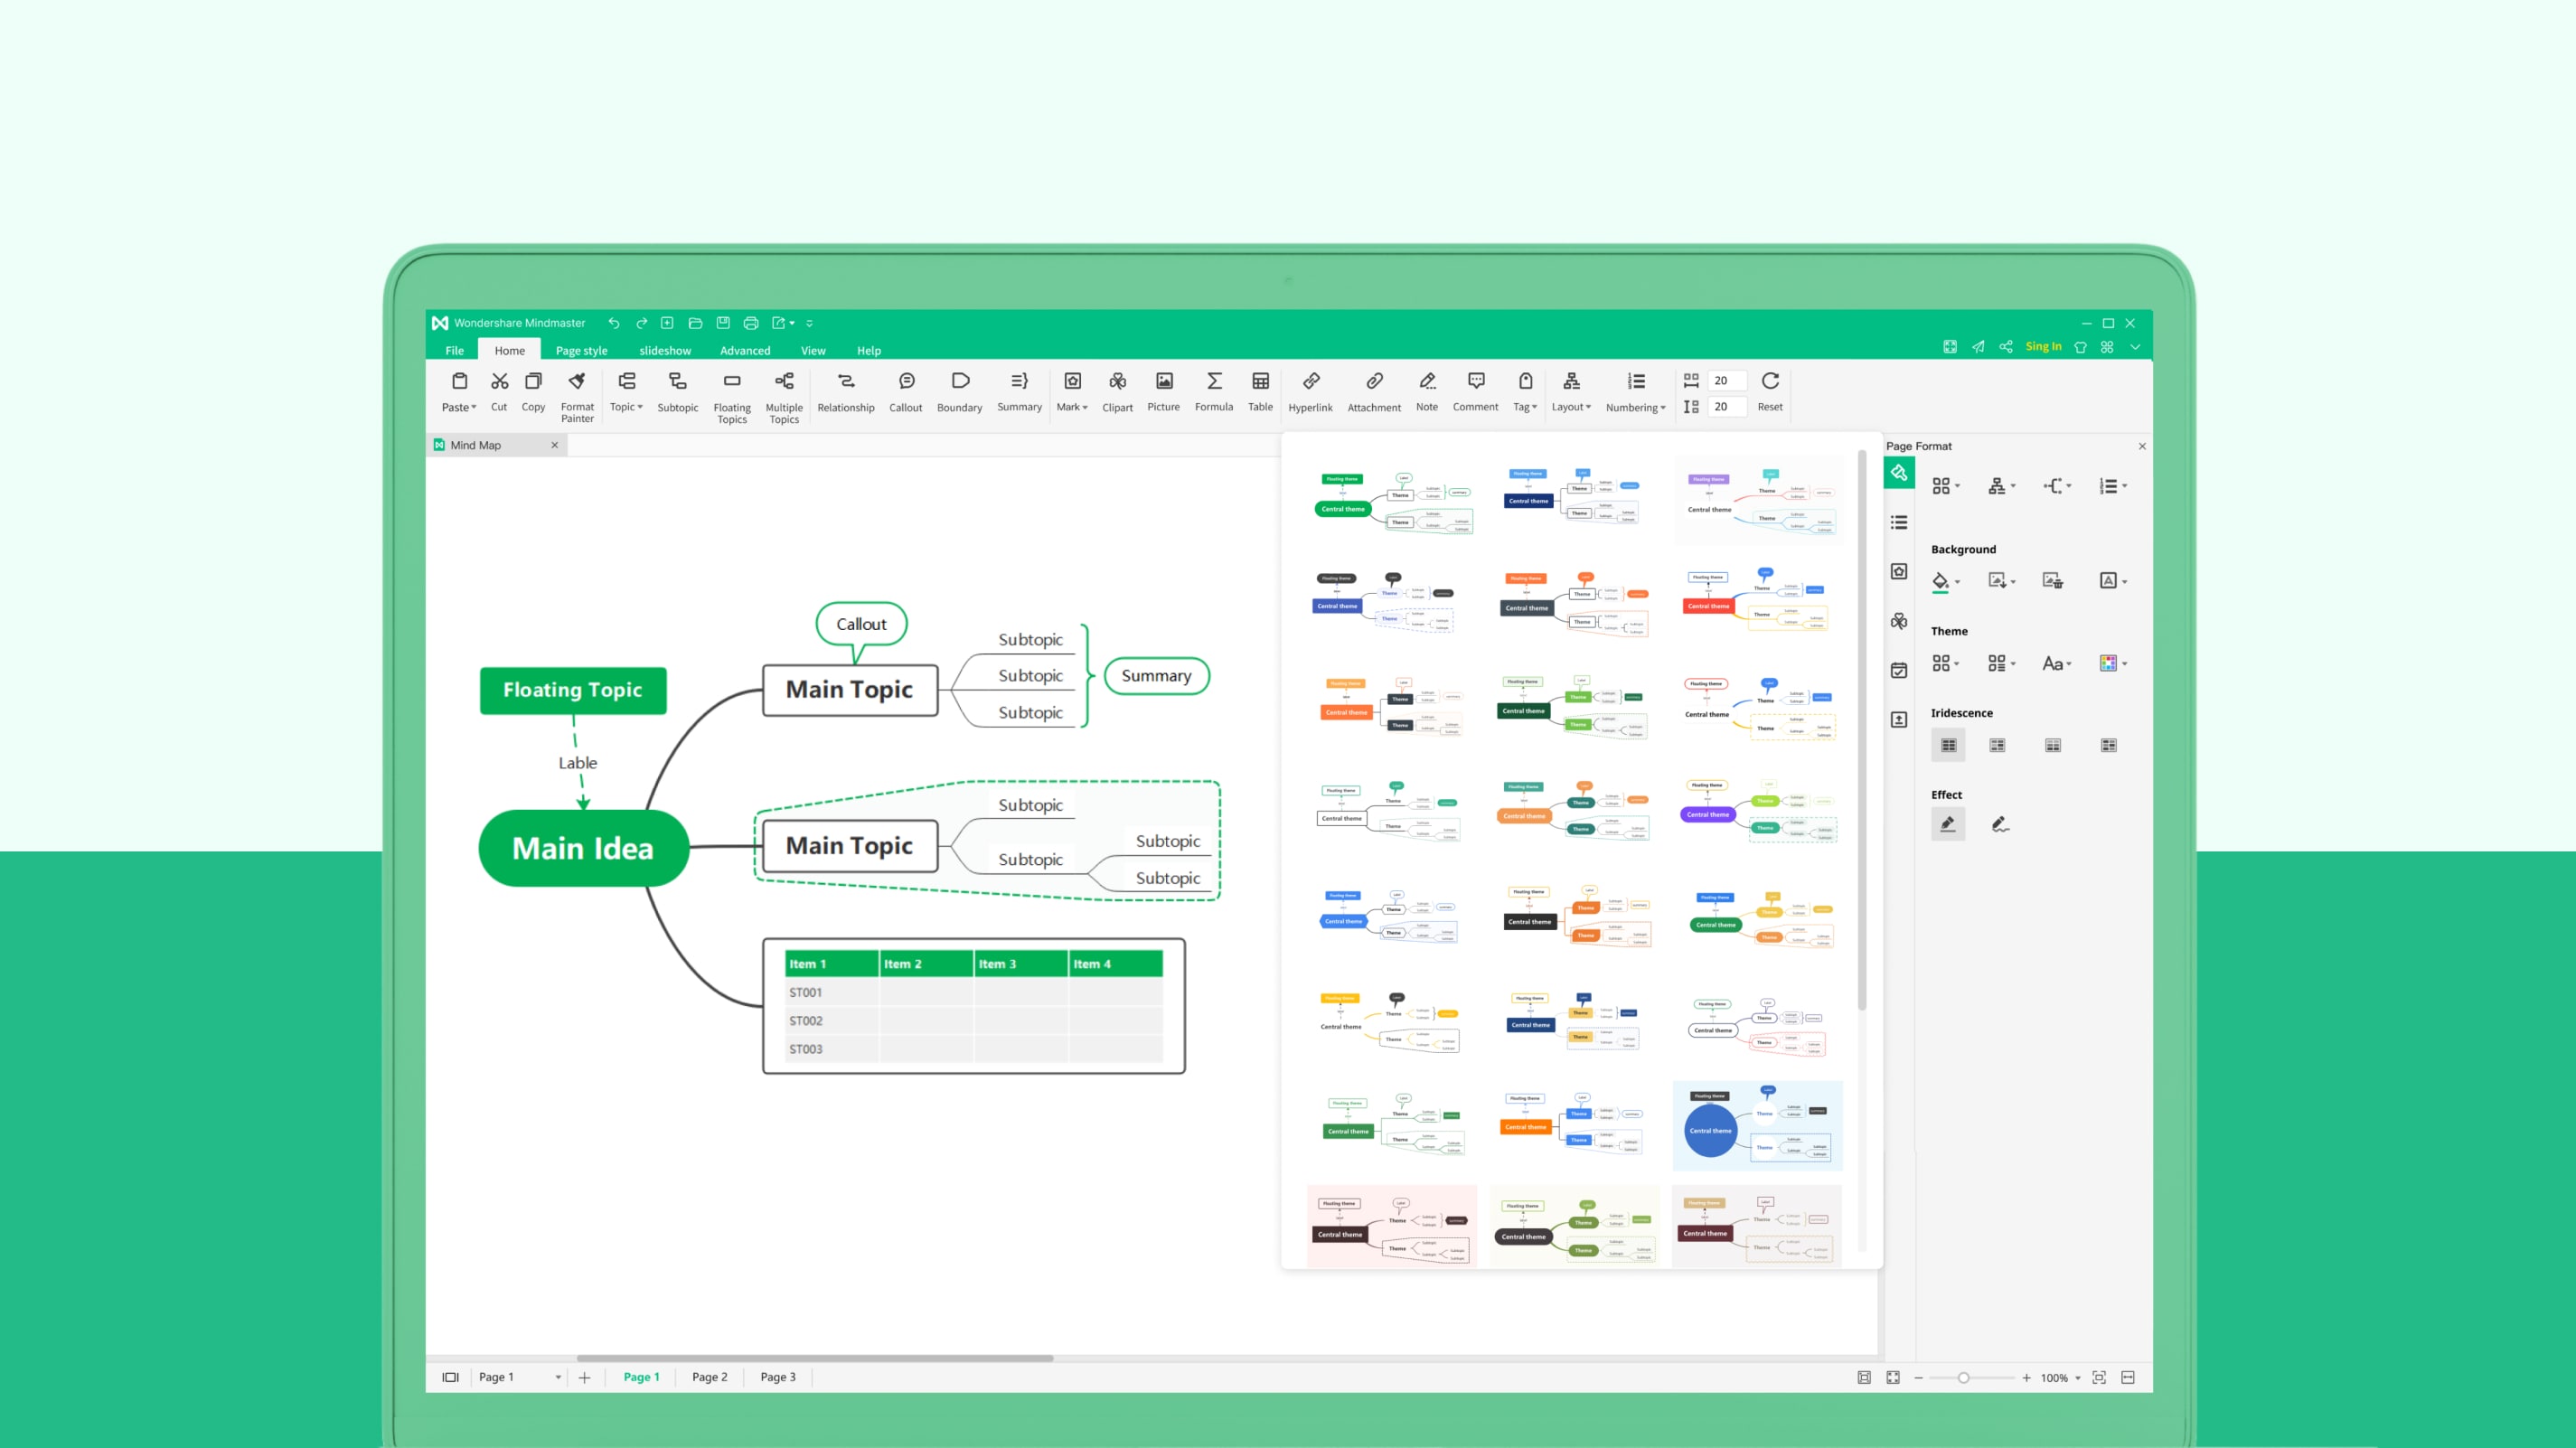Switch to the Page style tab

point(582,351)
